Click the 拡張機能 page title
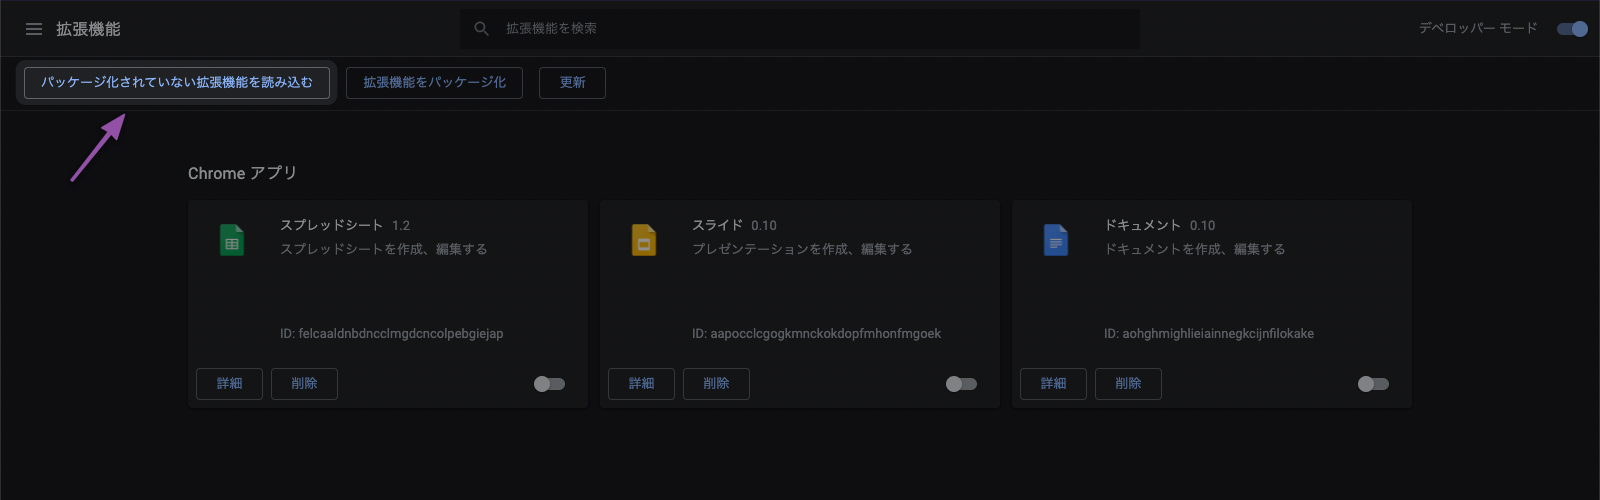The image size is (1600, 500). pos(88,29)
